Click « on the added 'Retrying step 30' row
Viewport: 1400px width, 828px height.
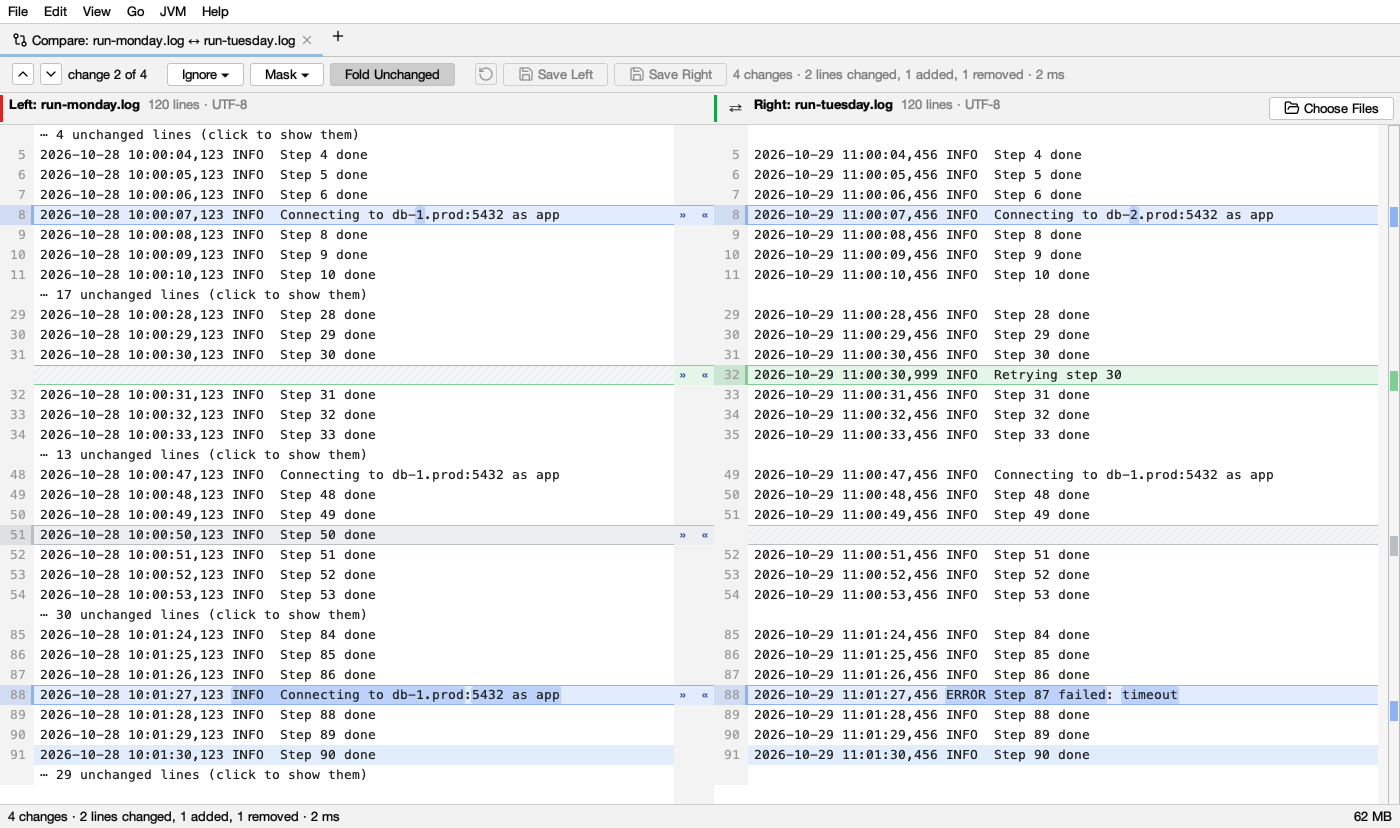(x=704, y=375)
